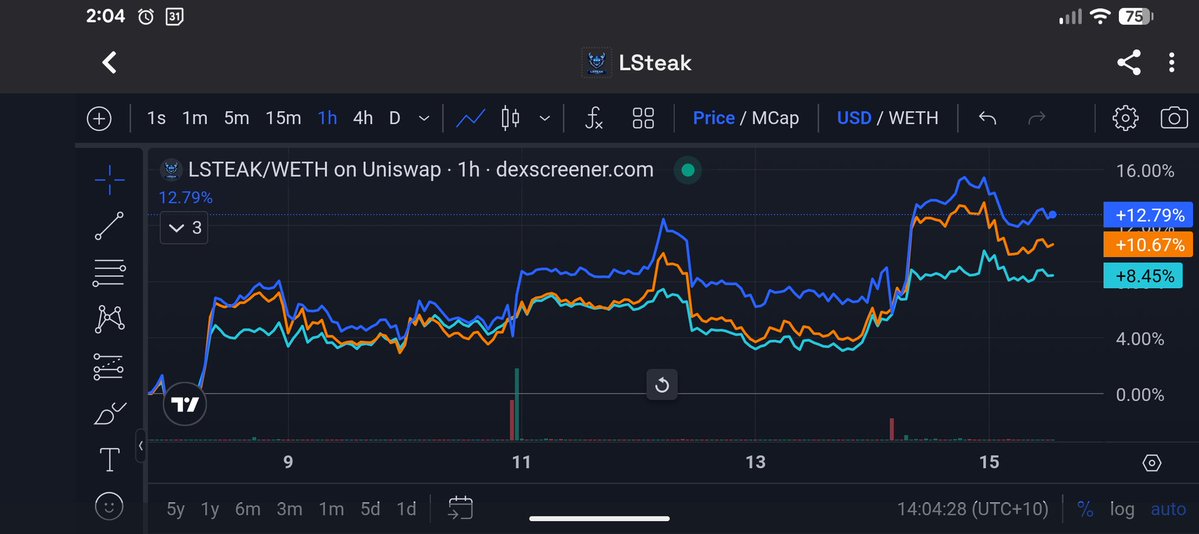The height and width of the screenshot is (534, 1199).
Task: Select the line chart style icon
Action: point(470,119)
